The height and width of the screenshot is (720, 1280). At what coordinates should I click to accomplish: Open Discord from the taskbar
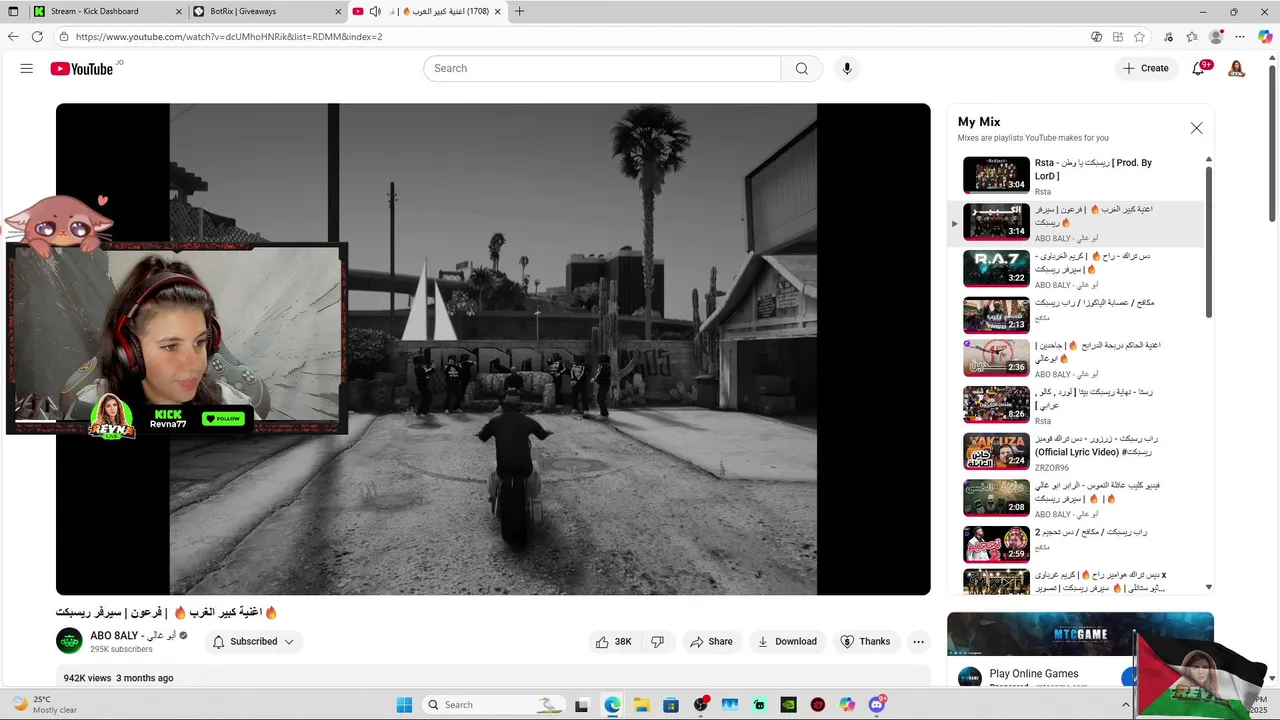pyautogui.click(x=876, y=705)
